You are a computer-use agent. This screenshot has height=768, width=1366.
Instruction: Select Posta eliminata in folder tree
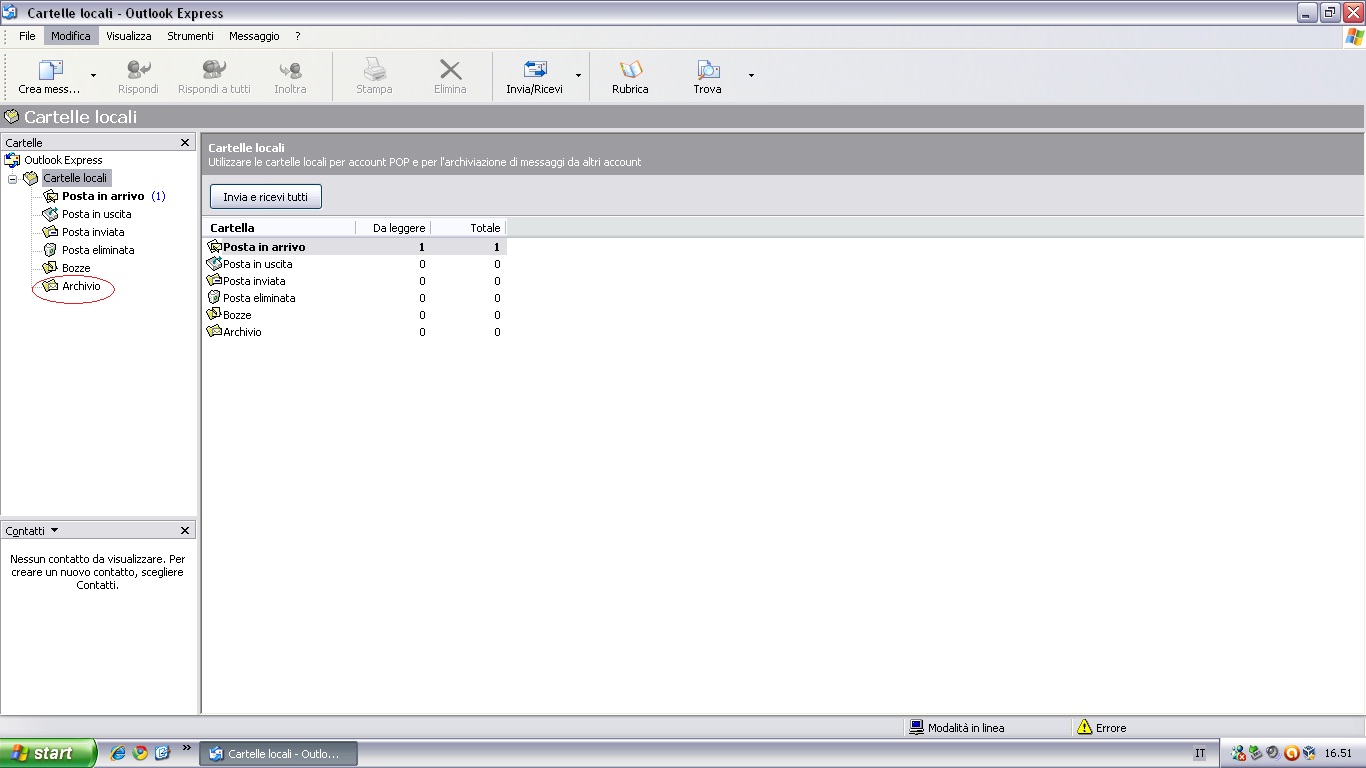[x=98, y=250]
